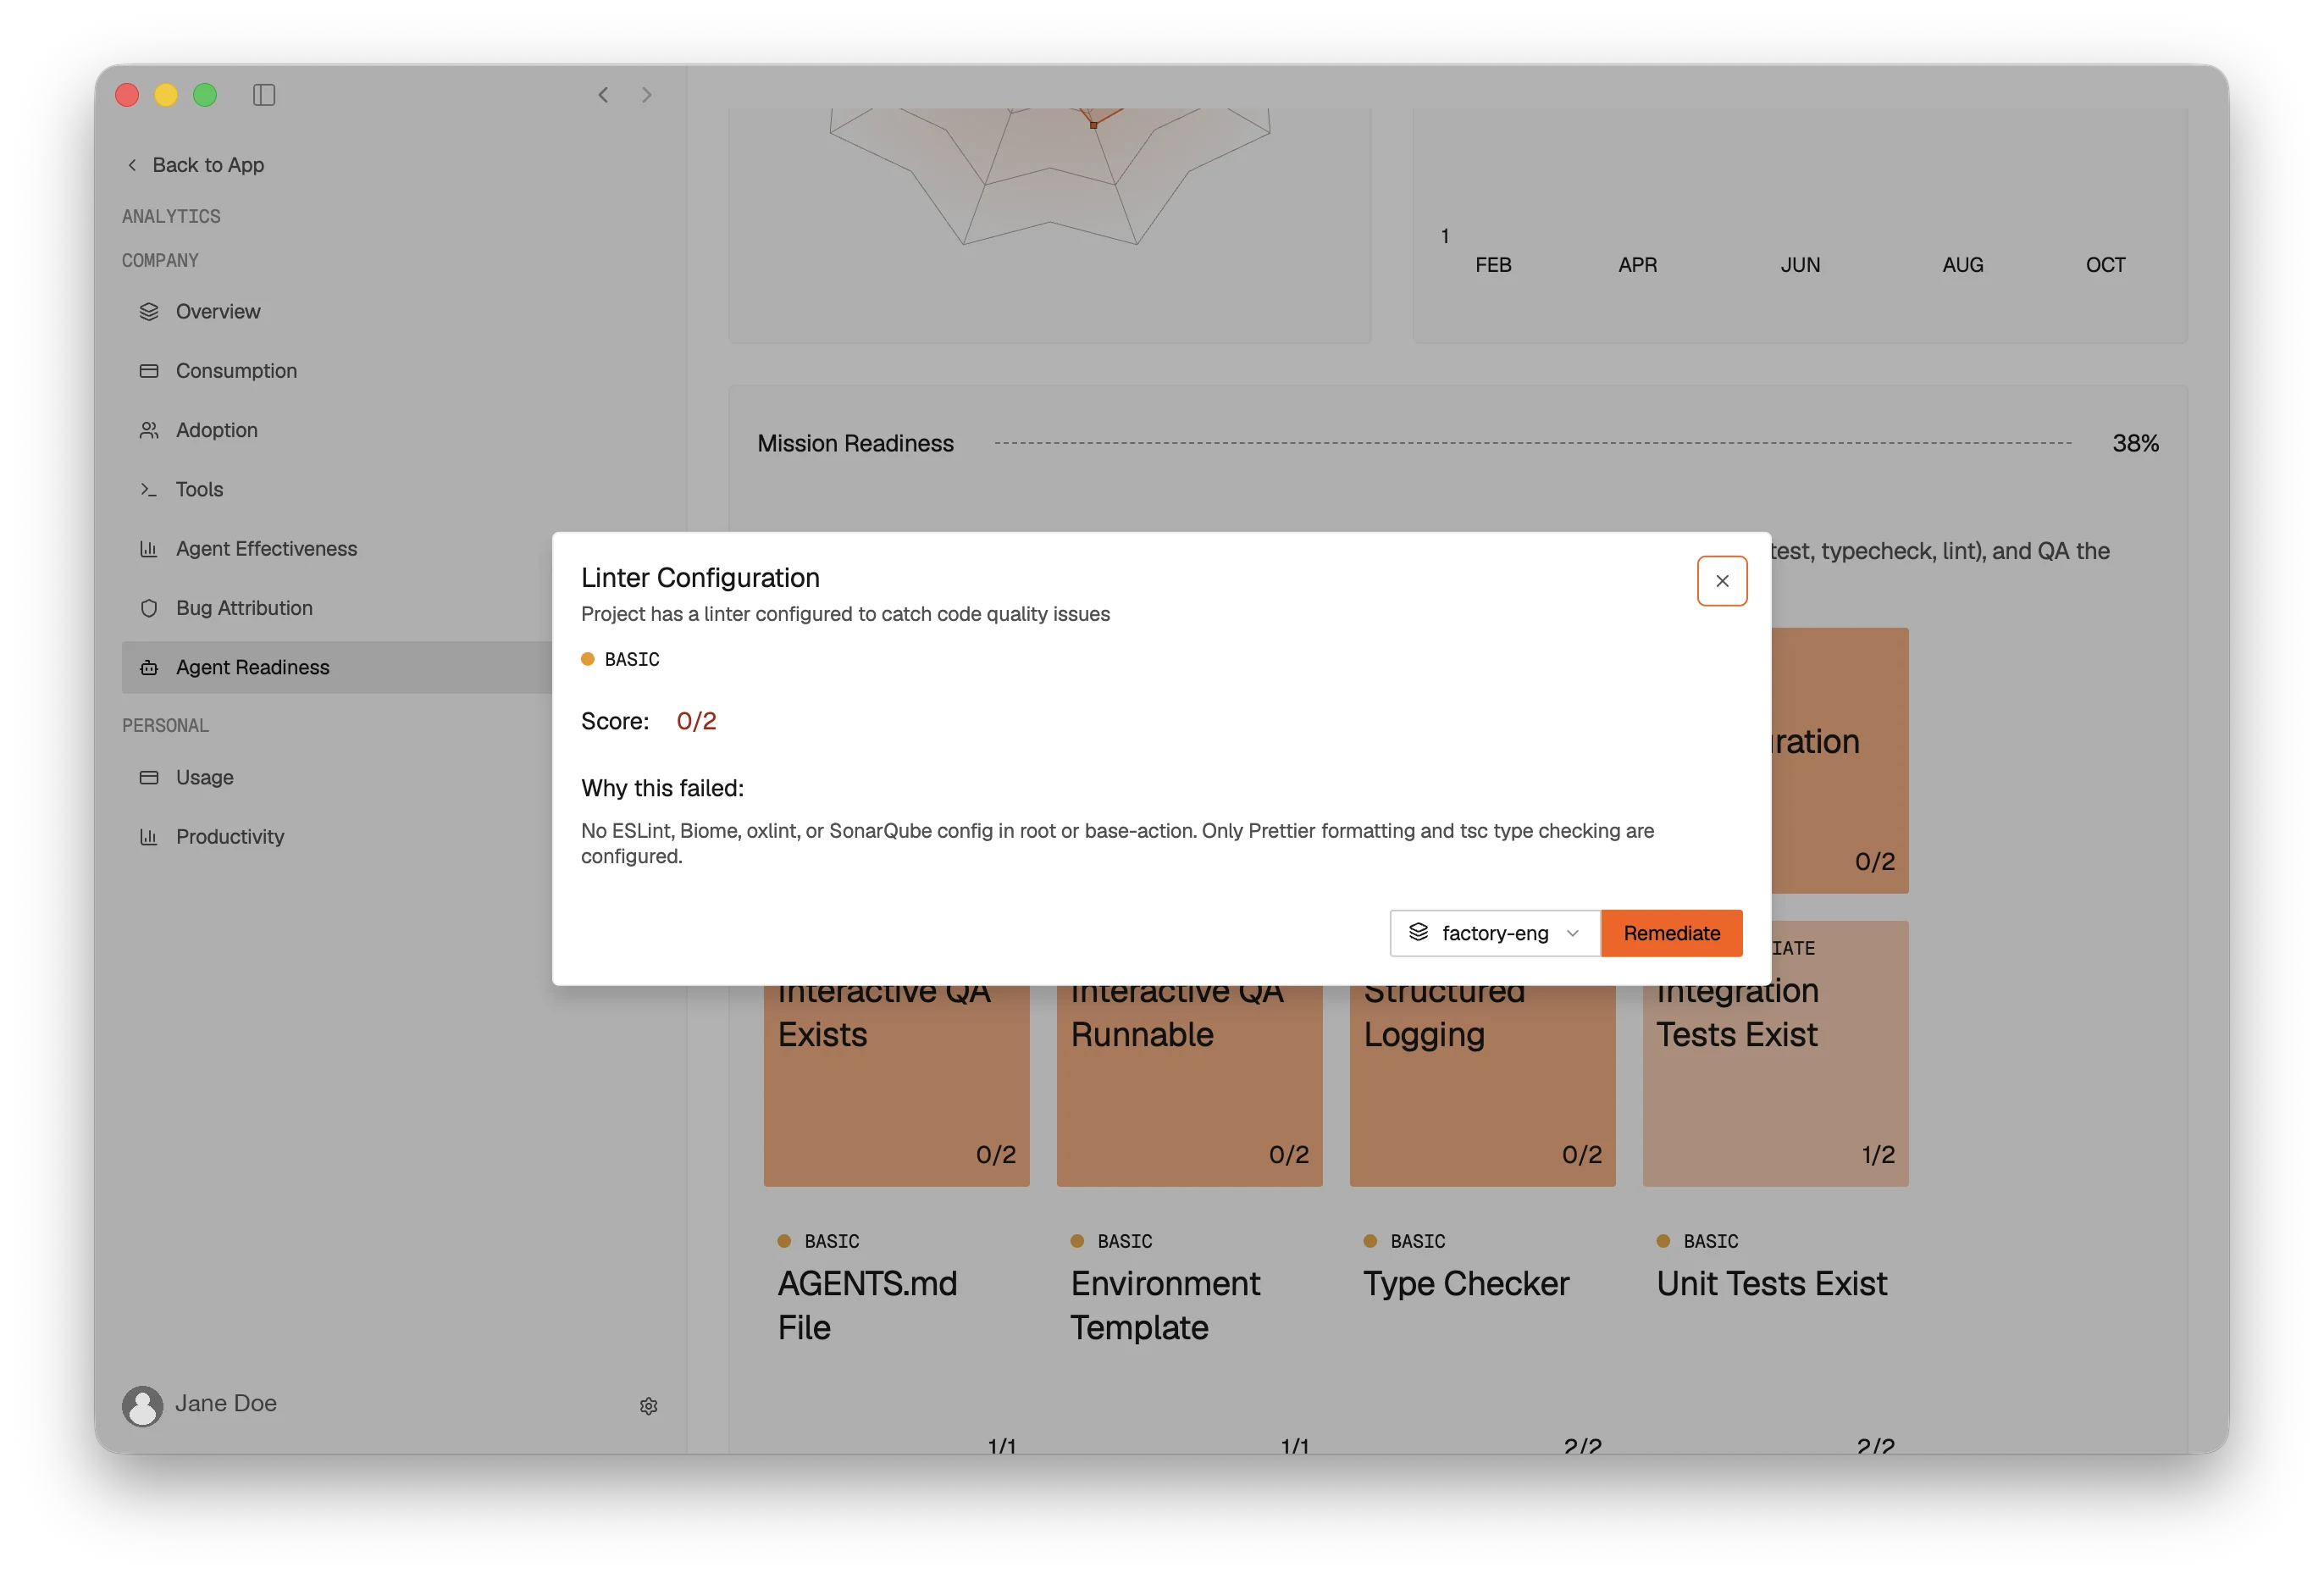Image resolution: width=2324 pixels, height=1579 pixels.
Task: Click the Agent Effectiveness chart icon
Action: pos(149,548)
